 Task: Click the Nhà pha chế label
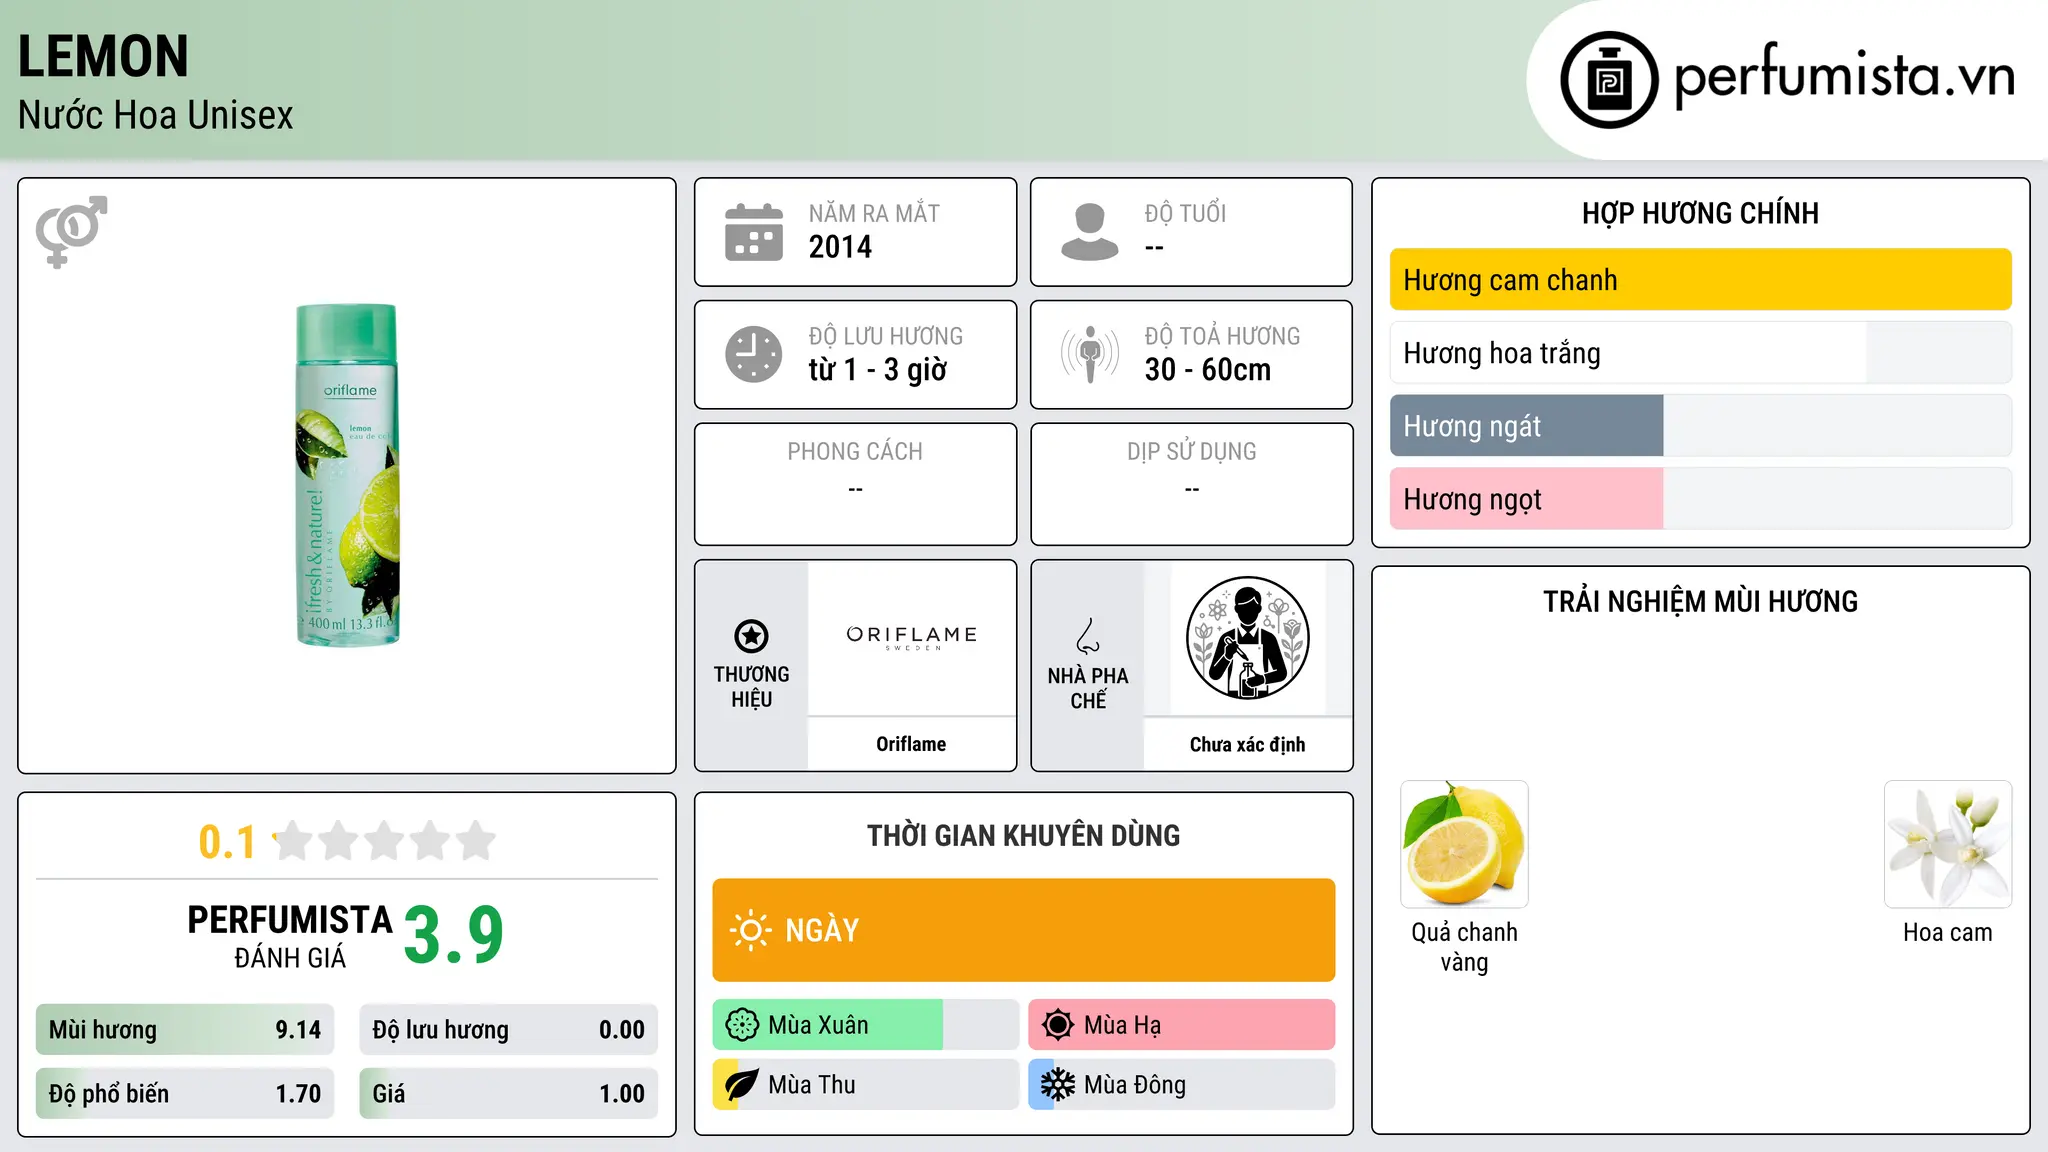coord(1088,688)
